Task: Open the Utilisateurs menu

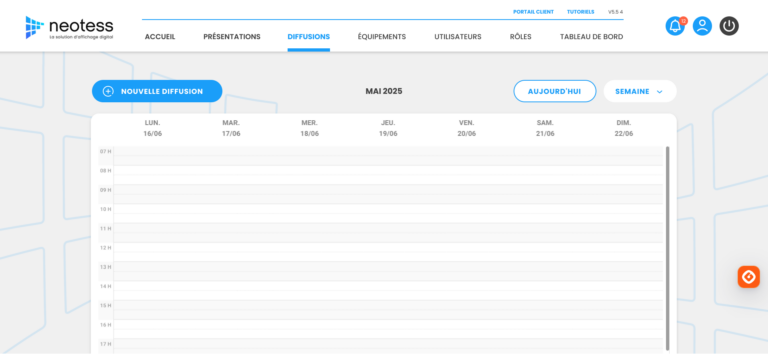Action: 457,37
